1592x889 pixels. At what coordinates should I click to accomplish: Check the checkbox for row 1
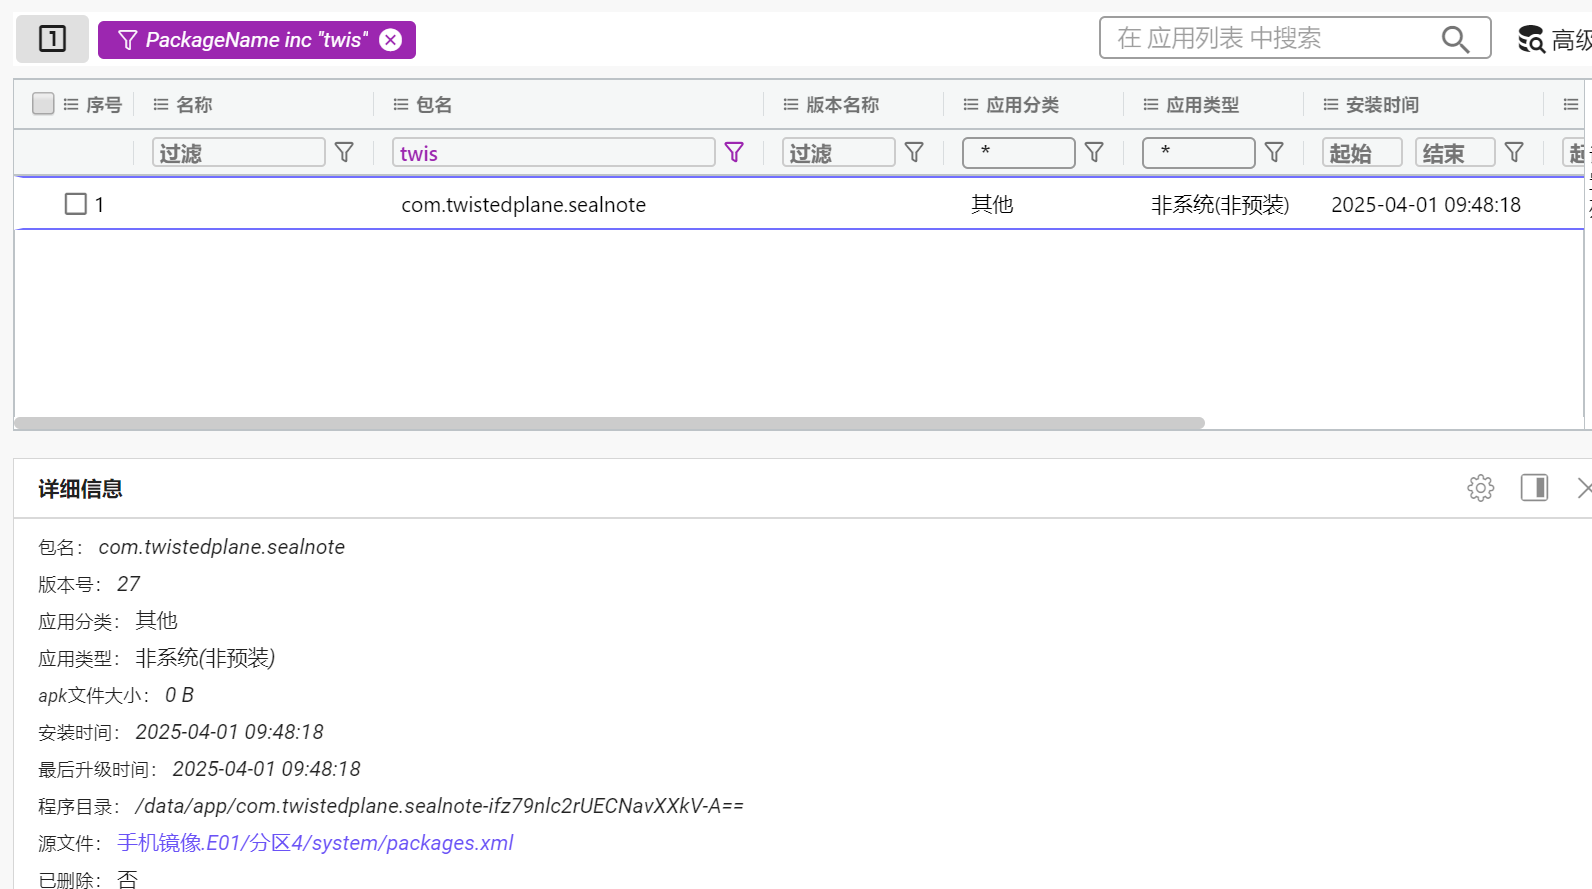(76, 204)
